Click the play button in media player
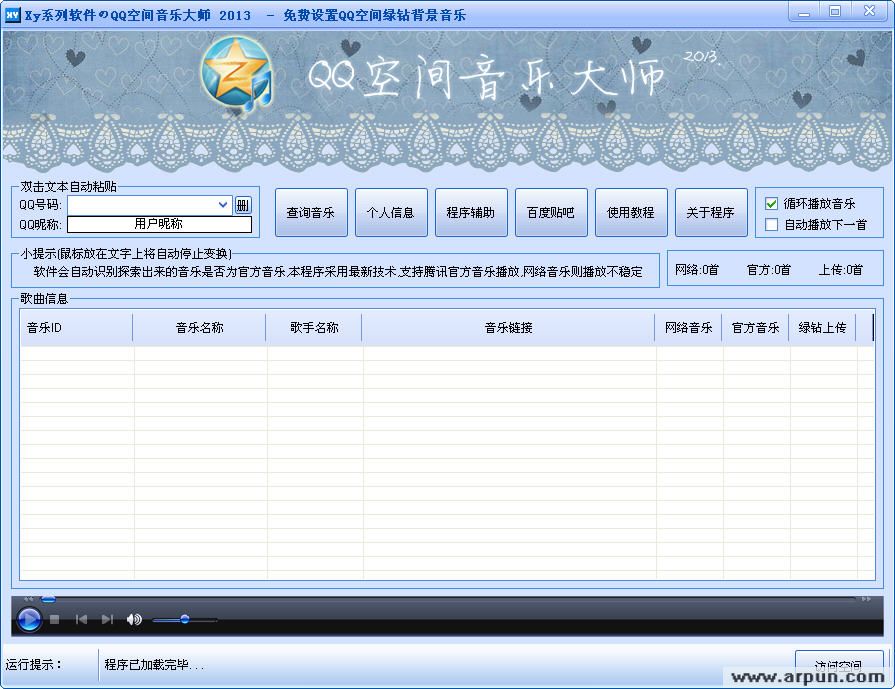This screenshot has height=689, width=895. pos(29,619)
